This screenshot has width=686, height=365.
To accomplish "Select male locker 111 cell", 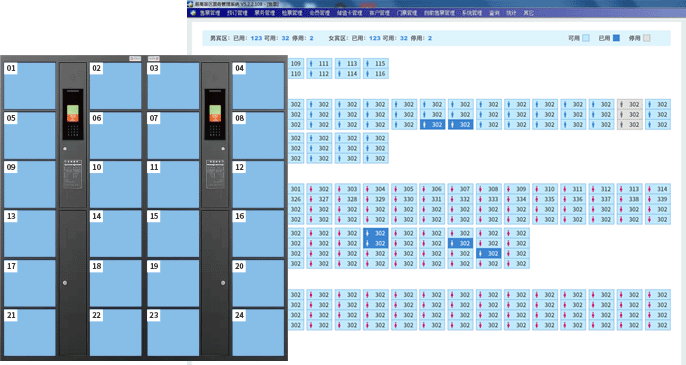I will point(319,63).
